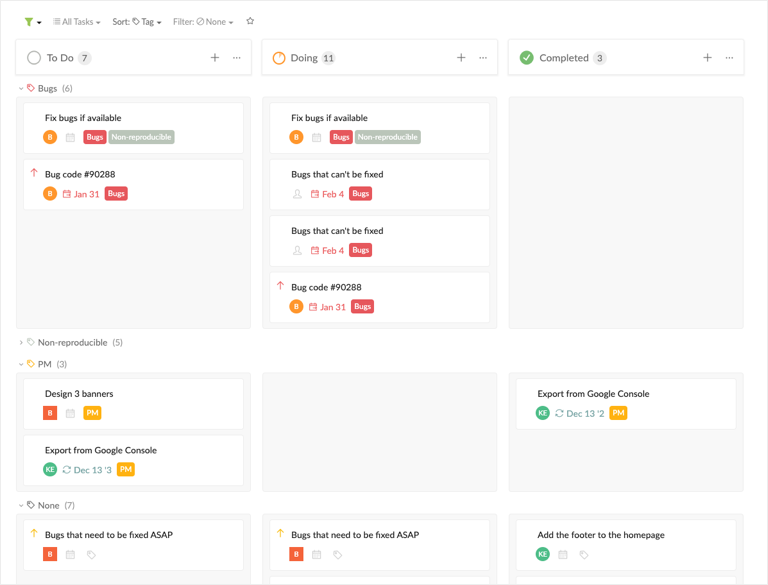Click KE avatar on Add the footer card
The image size is (768, 585).
[x=543, y=554]
